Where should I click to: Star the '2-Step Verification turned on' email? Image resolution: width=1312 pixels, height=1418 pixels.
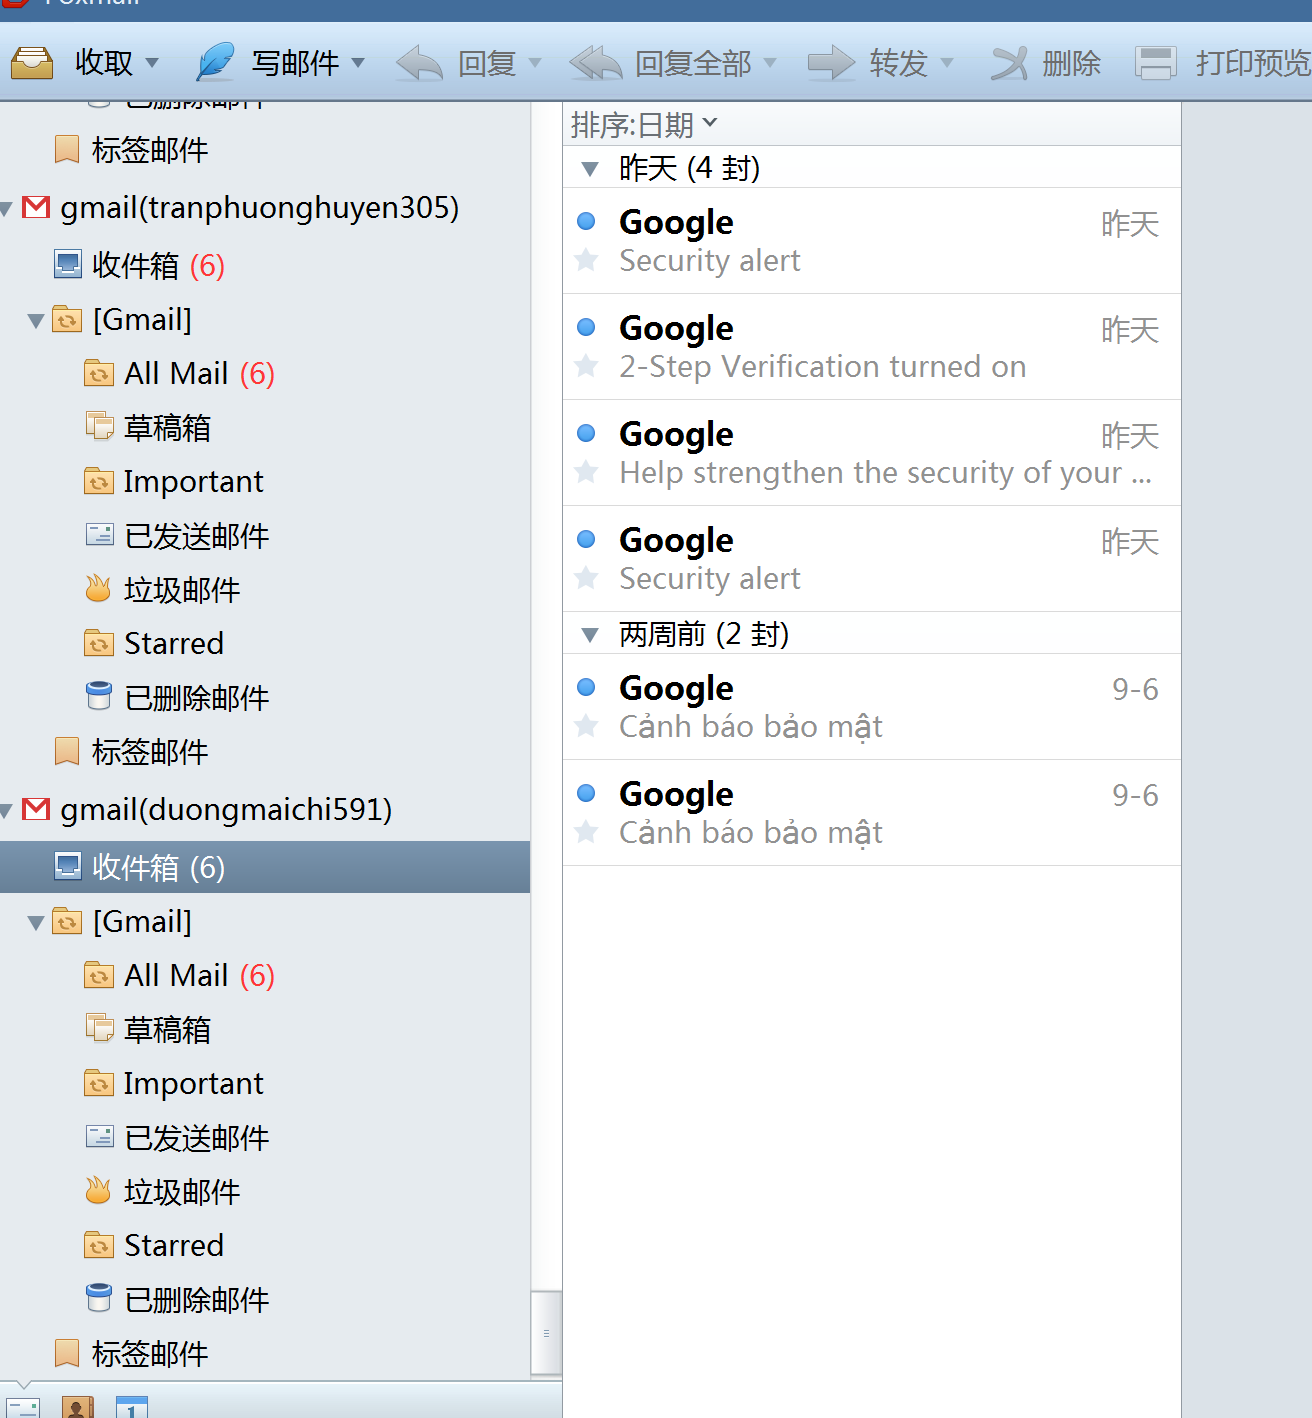[x=587, y=366]
